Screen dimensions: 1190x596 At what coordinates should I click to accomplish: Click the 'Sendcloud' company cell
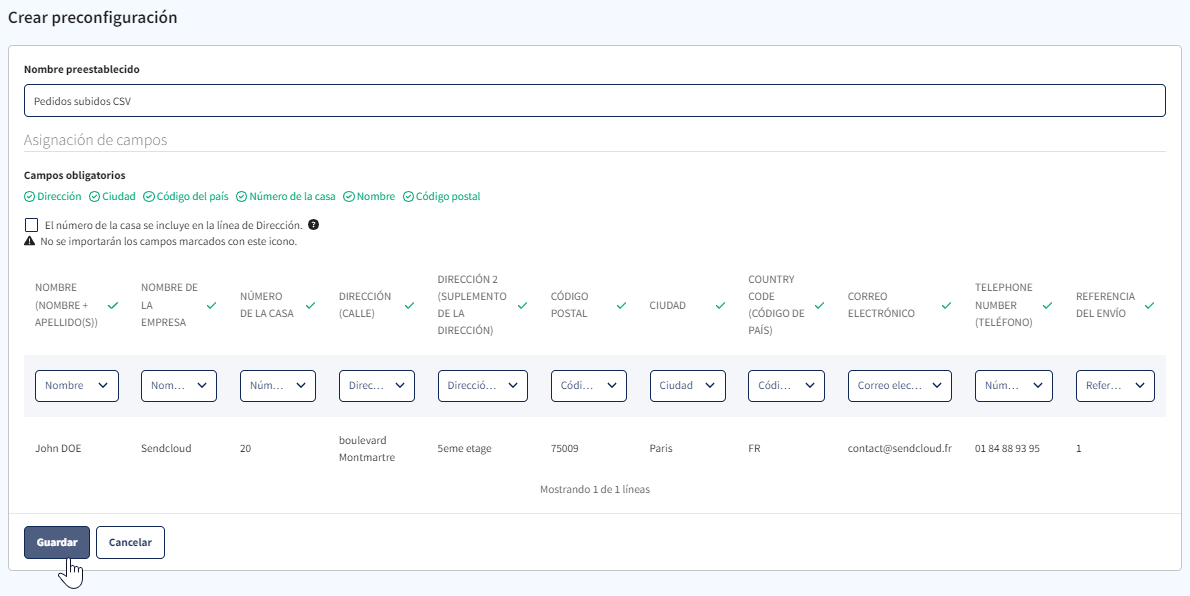pyautogui.click(x=166, y=449)
